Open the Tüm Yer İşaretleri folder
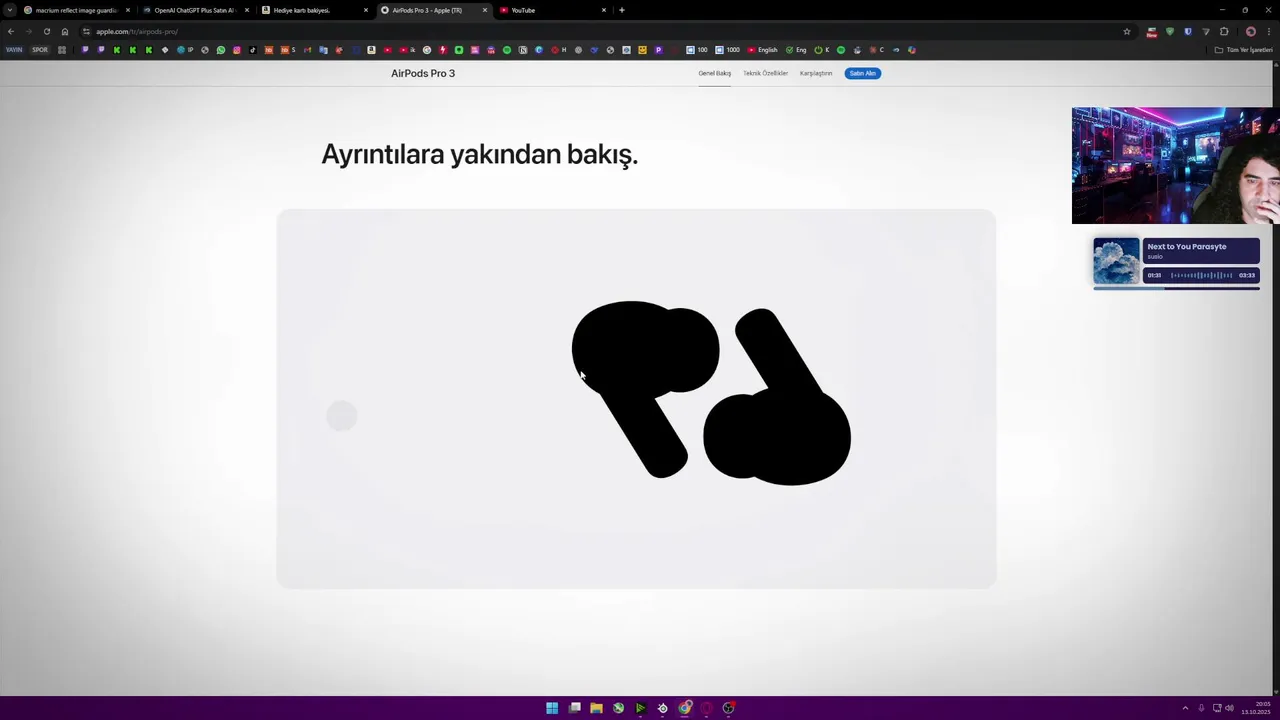The image size is (1280, 720). tap(1243, 49)
